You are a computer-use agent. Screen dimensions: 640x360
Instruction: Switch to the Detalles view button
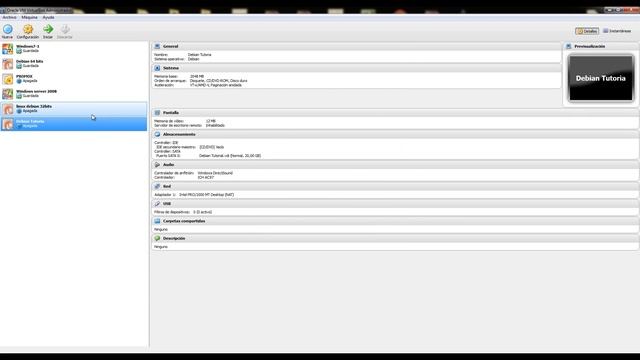(x=587, y=31)
